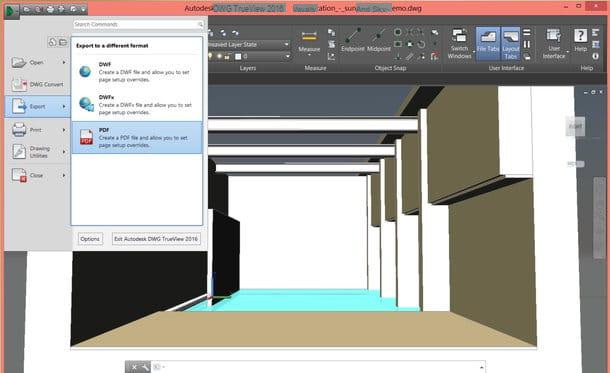The image size is (610, 373).
Task: Click the About info icon in Help panel
Action: 596,56
